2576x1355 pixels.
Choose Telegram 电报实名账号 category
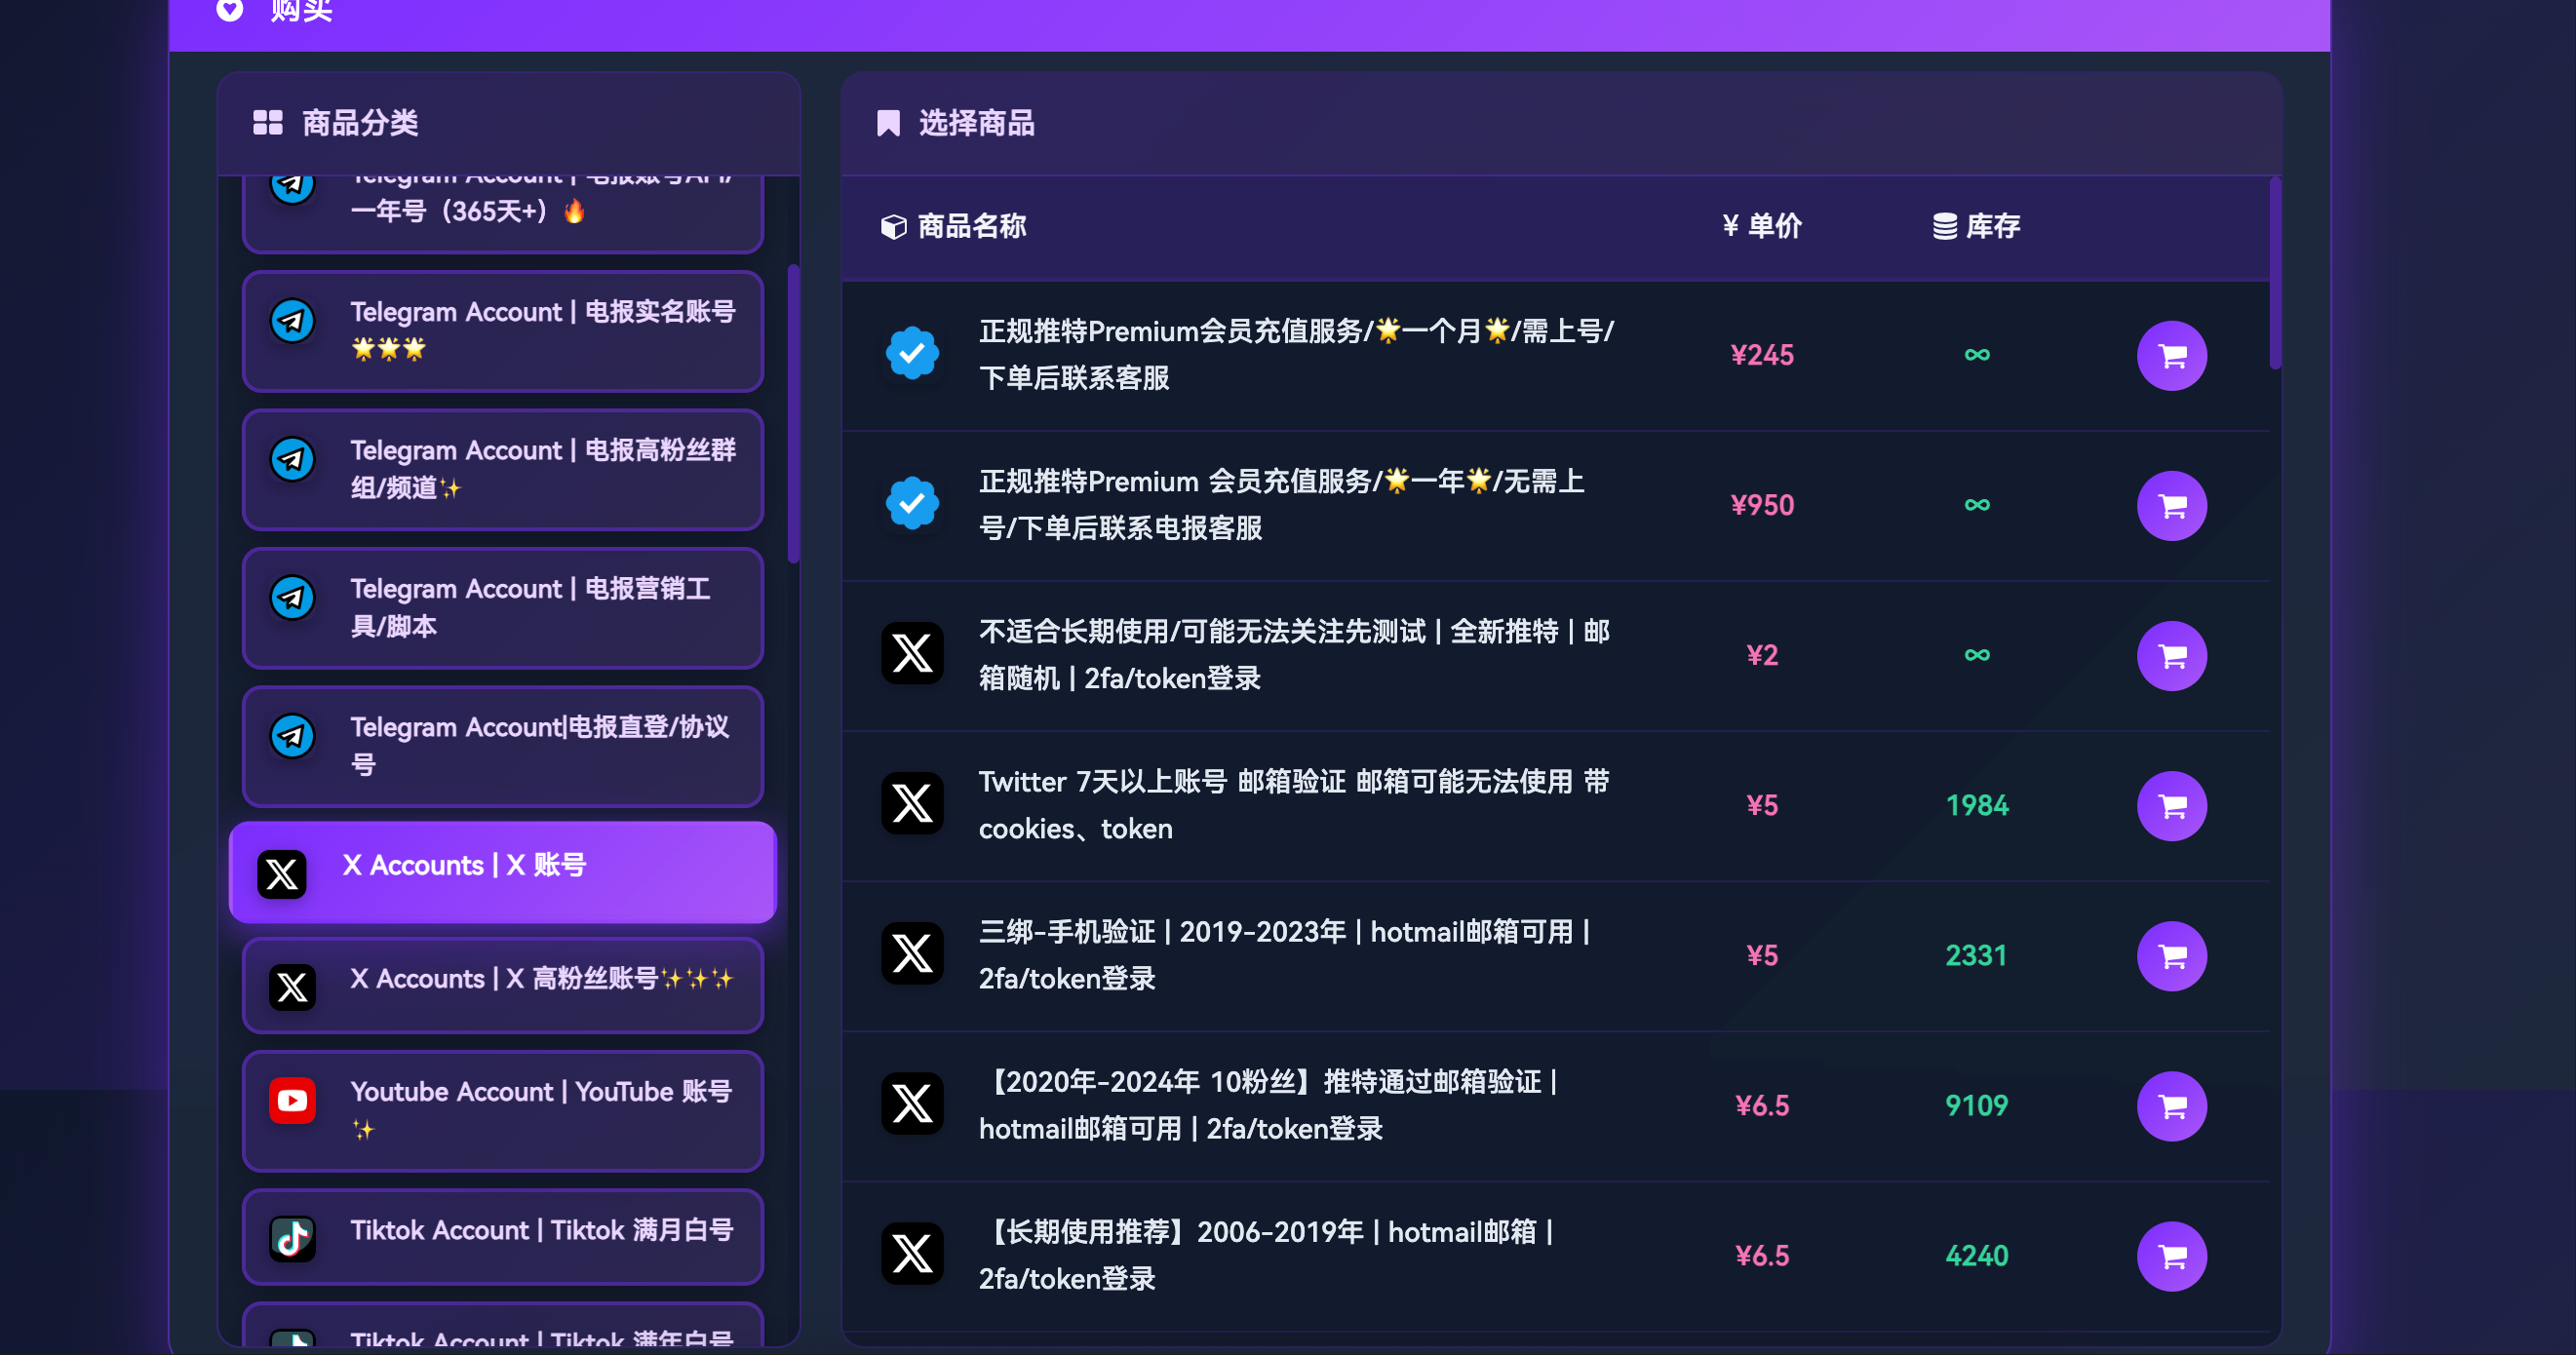pyautogui.click(x=503, y=330)
